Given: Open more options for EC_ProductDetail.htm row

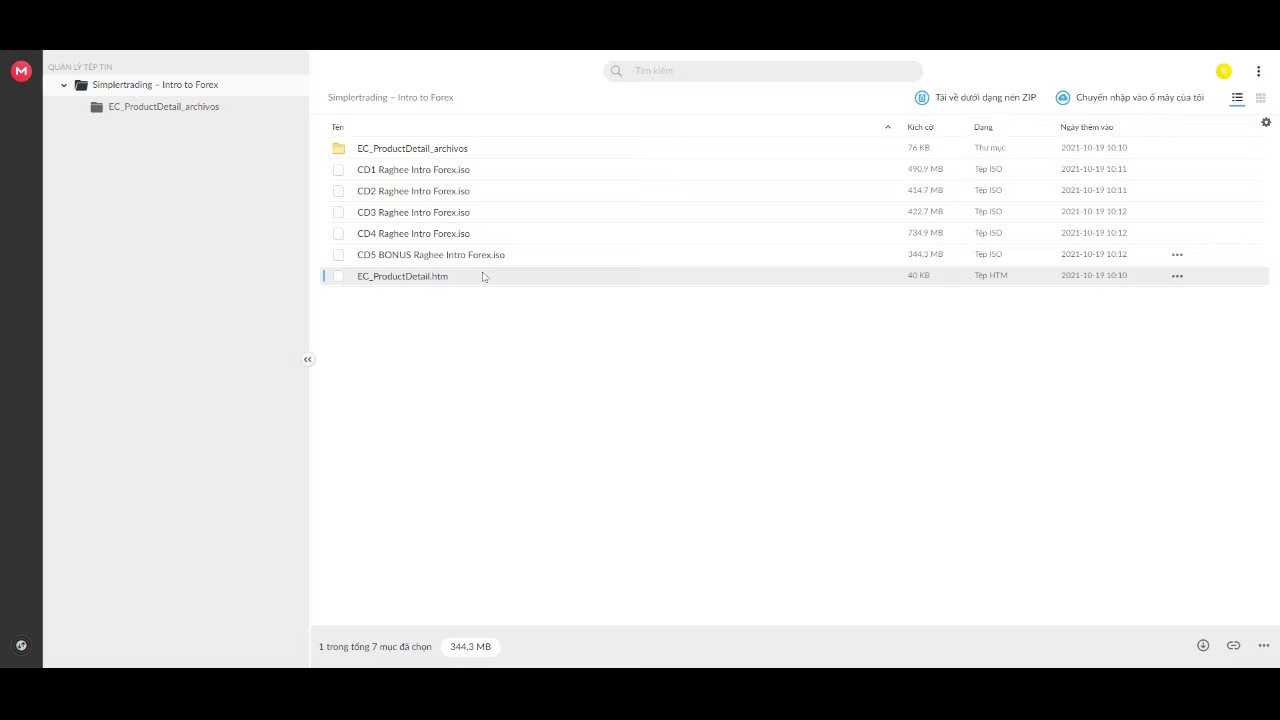Looking at the screenshot, I should pos(1177,276).
